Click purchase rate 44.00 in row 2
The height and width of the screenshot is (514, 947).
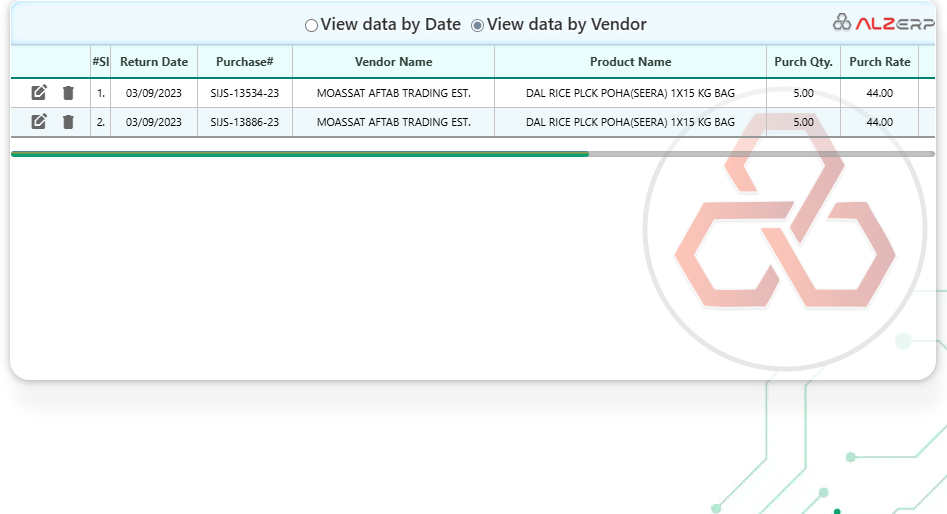coord(879,122)
